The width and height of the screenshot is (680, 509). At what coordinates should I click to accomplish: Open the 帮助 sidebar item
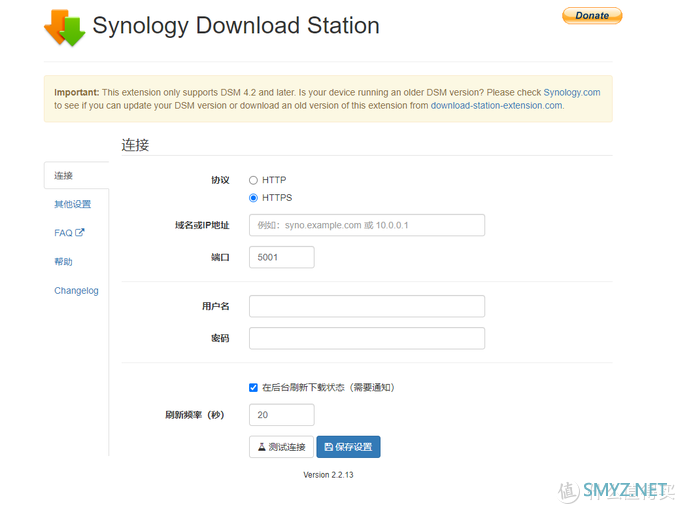coord(63,261)
